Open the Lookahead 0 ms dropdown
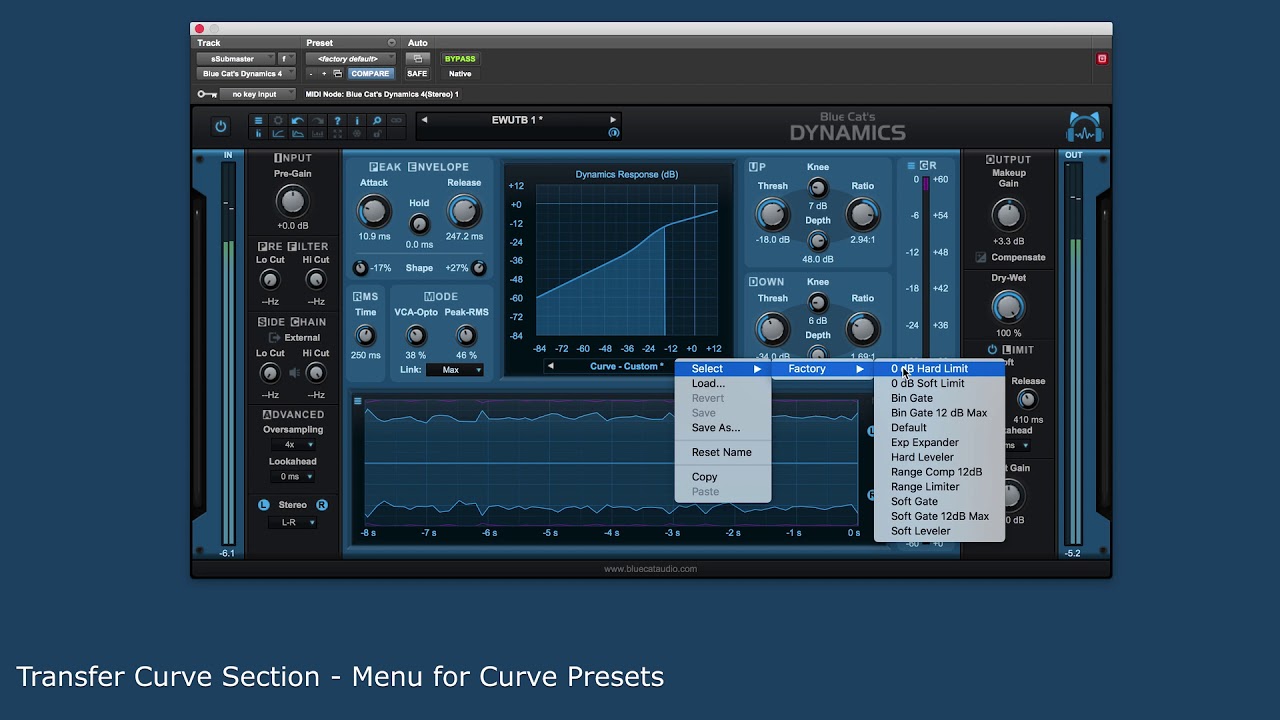 291,477
